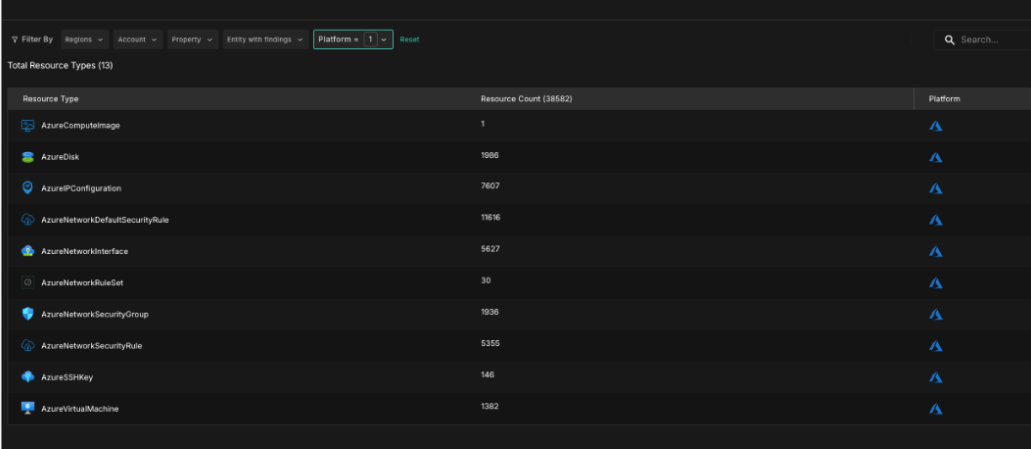Click the AzureNetworkSecurityGroup shield icon
Screen dimensions: 1031x449
click(28, 314)
